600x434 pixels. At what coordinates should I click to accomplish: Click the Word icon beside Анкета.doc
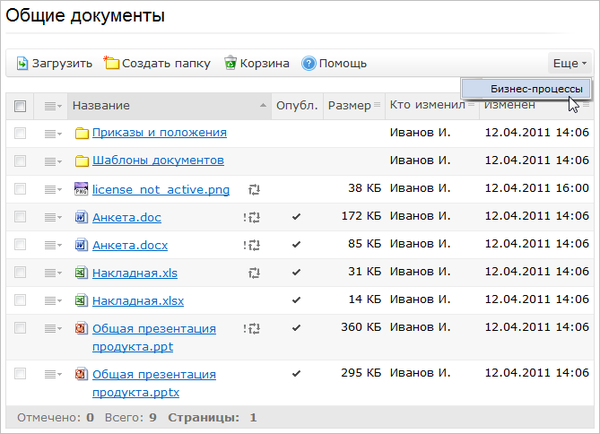(x=82, y=217)
